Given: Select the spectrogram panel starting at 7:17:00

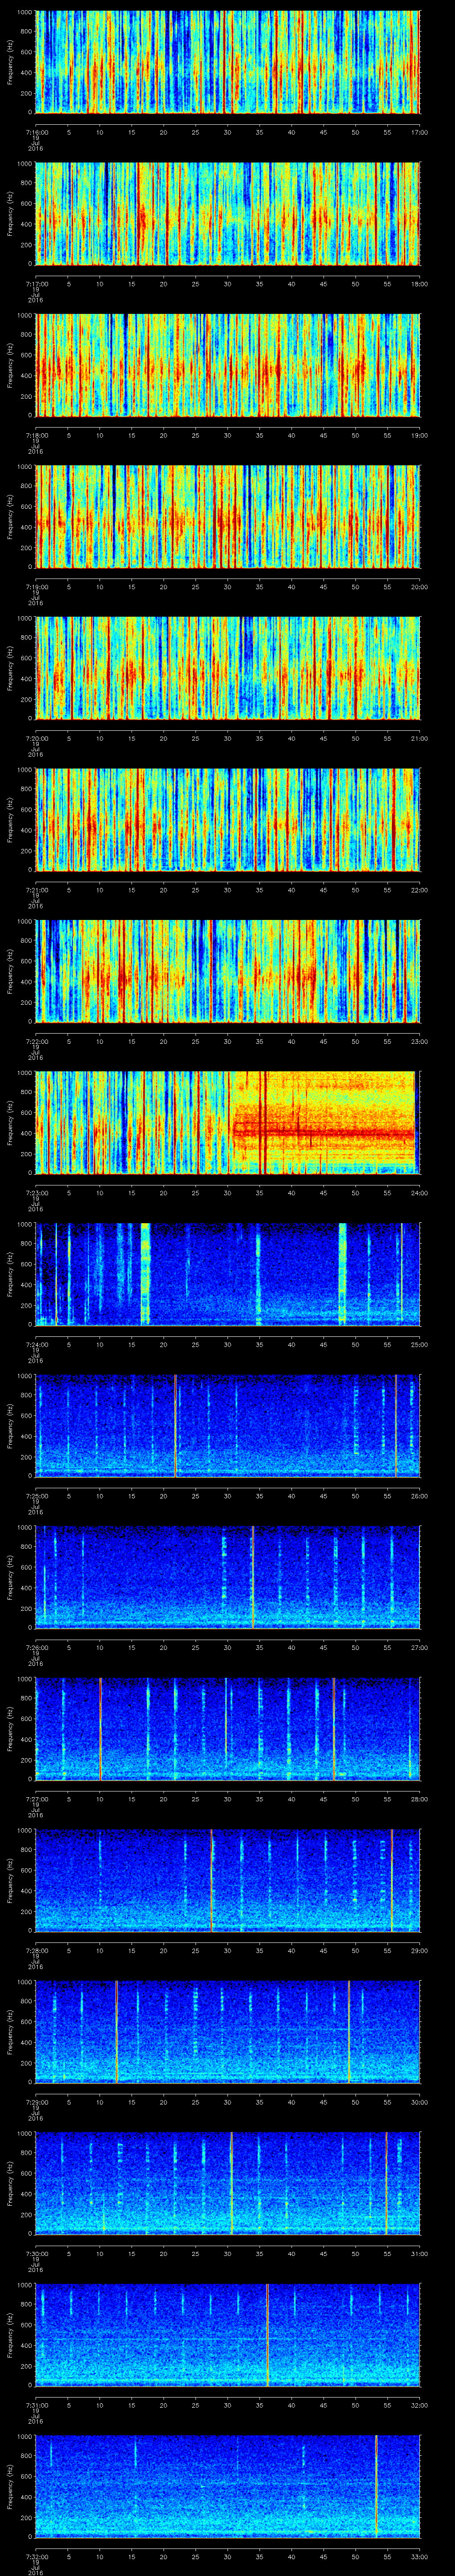Looking at the screenshot, I should [227, 213].
